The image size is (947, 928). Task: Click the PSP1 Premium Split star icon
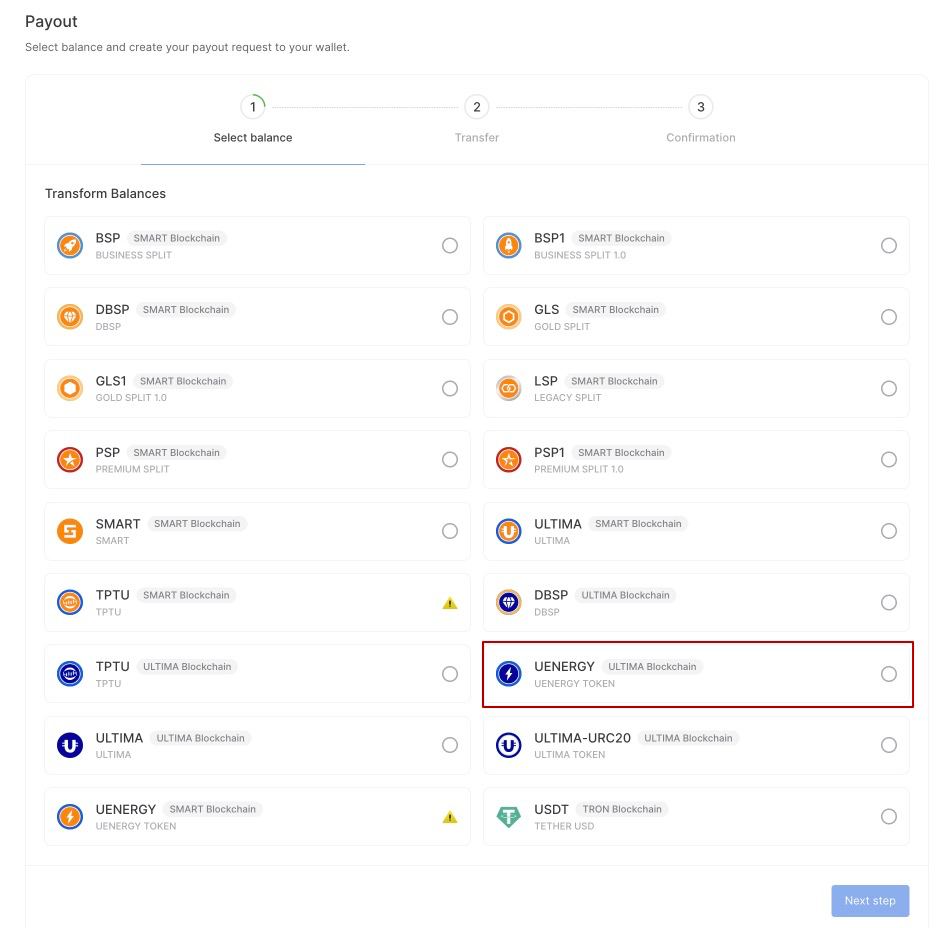pyautogui.click(x=509, y=460)
